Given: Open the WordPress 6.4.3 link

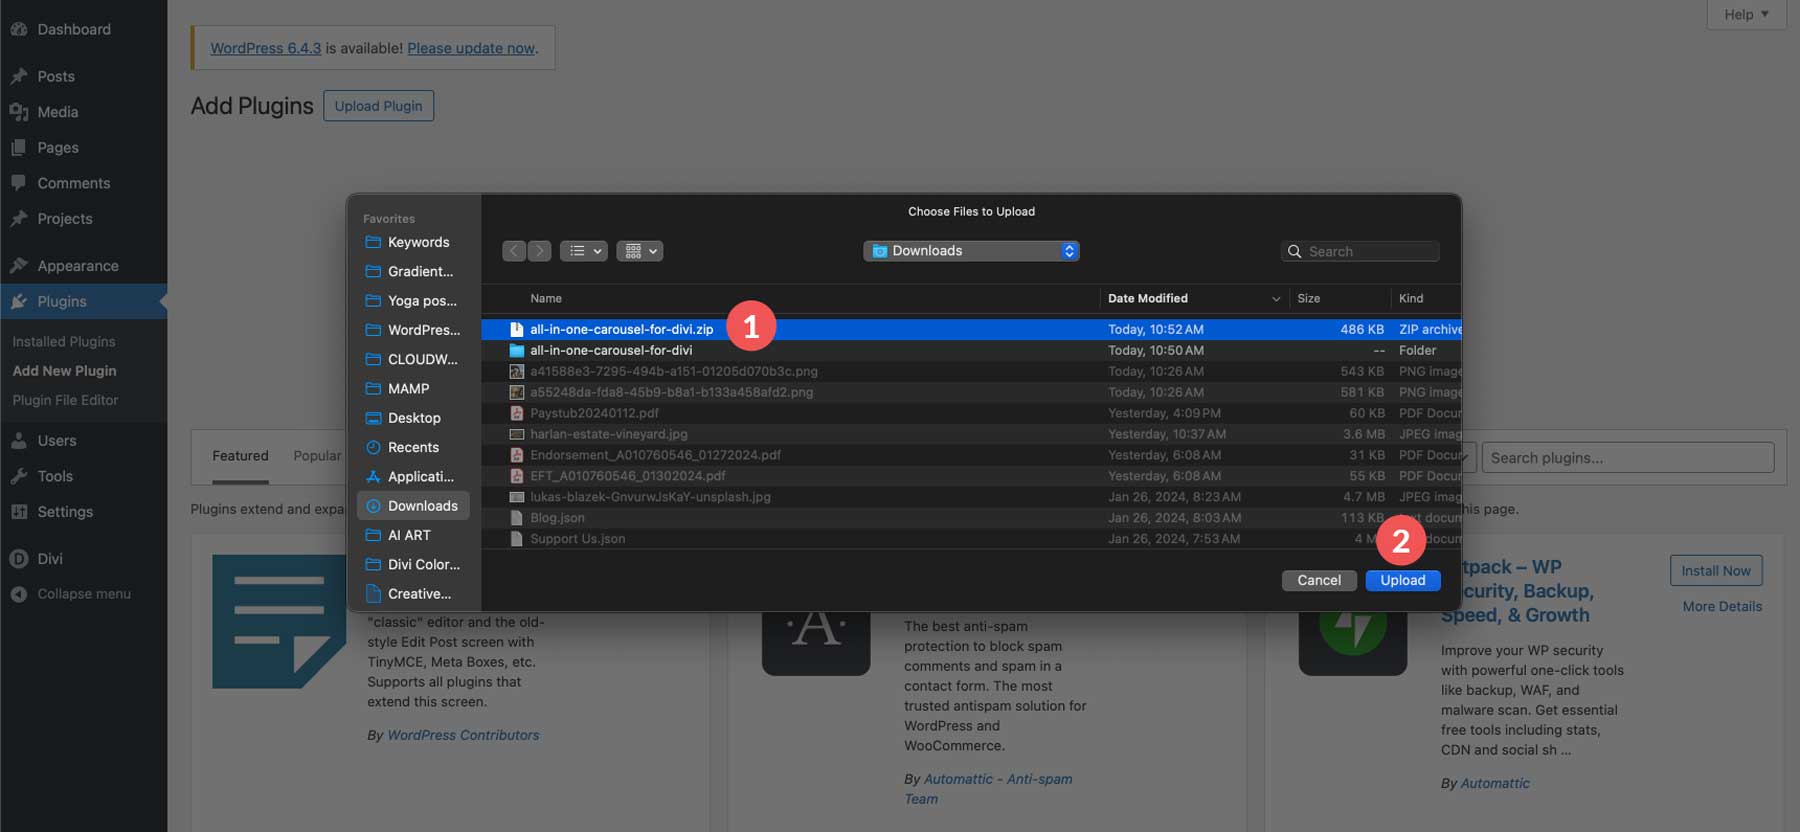Looking at the screenshot, I should 265,48.
